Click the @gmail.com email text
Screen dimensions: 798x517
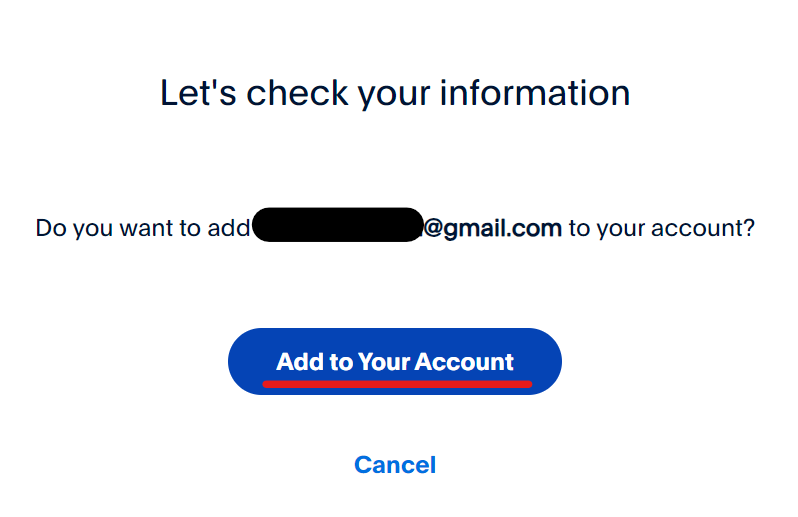[492, 228]
